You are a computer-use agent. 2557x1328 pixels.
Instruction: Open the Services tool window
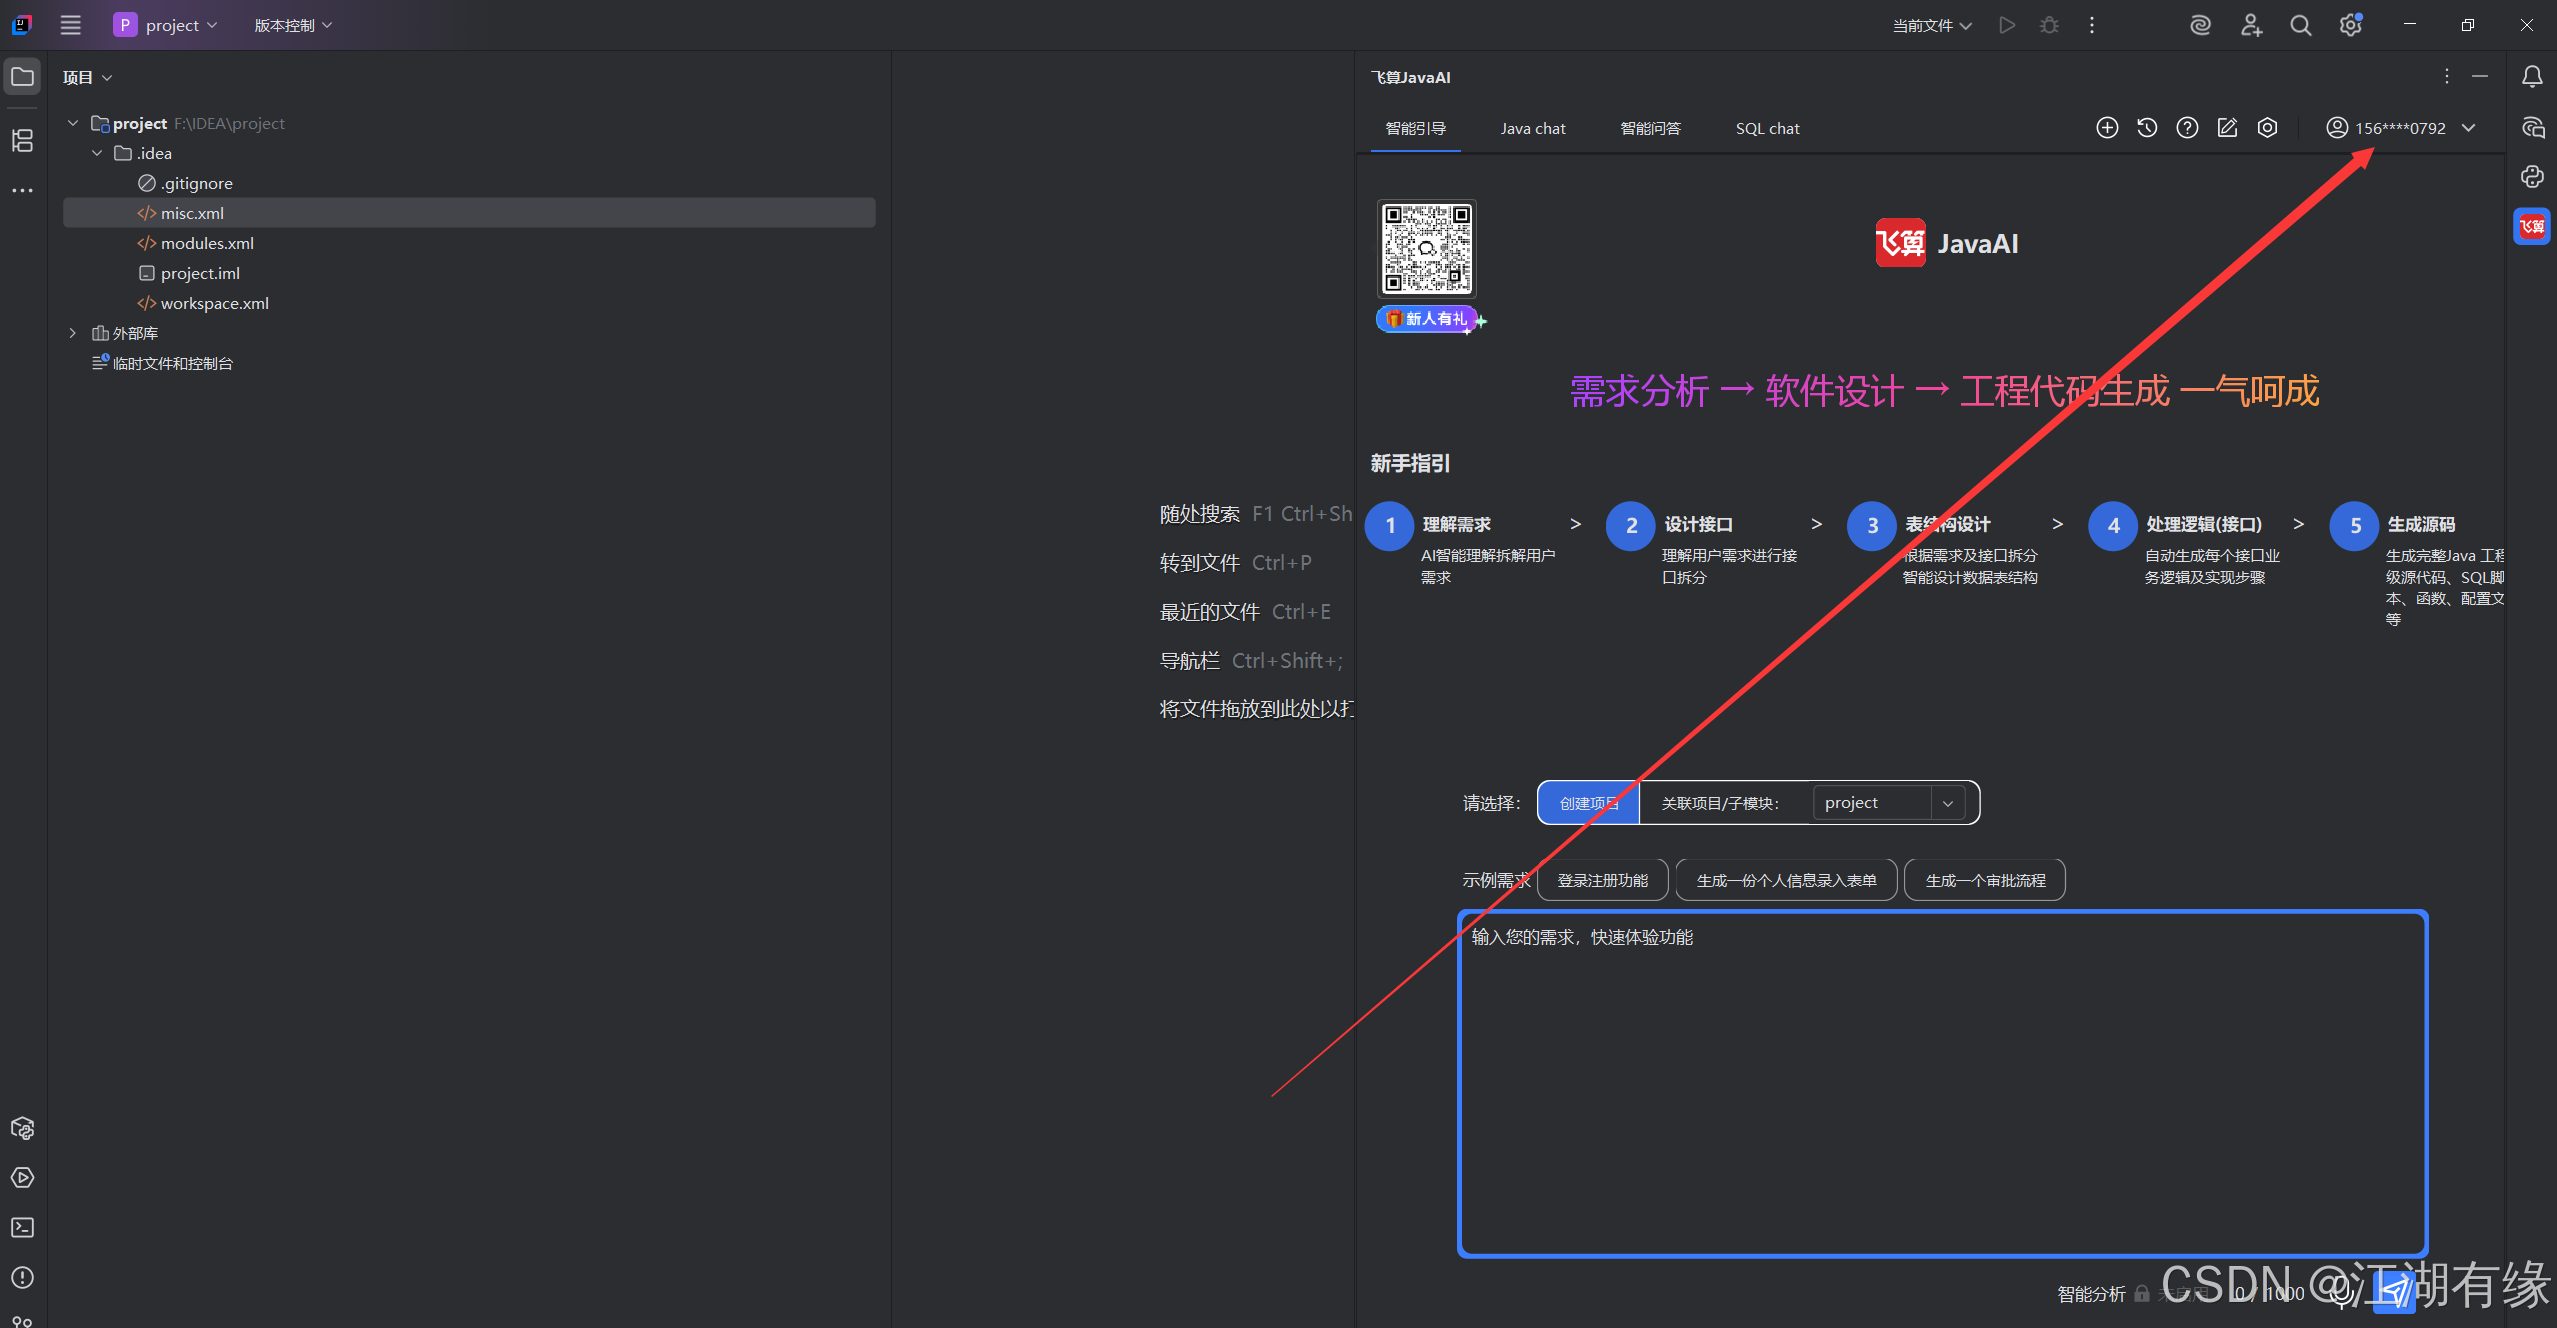point(22,1178)
